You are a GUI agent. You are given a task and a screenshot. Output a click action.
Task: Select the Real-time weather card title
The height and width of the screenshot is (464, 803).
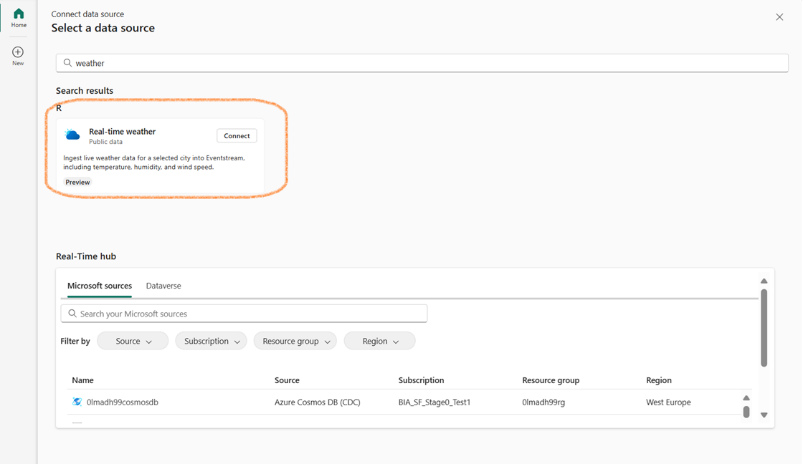tap(122, 132)
